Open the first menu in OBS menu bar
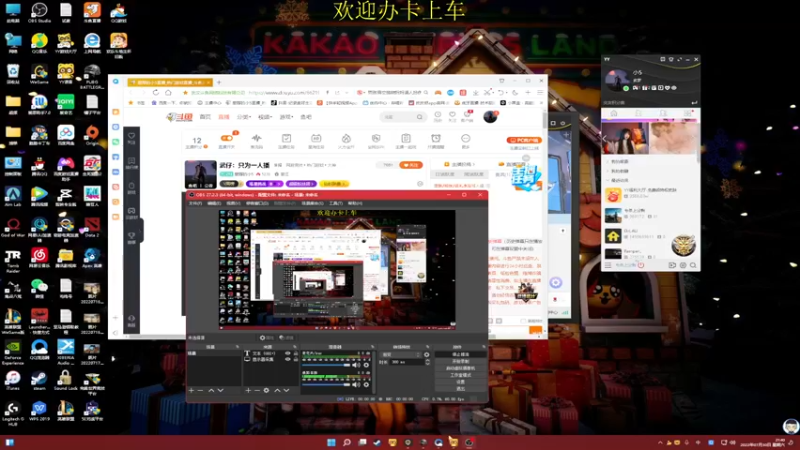800x450 pixels. (195, 203)
